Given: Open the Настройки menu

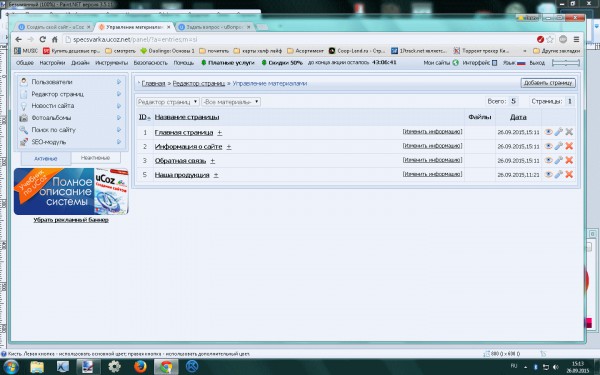Looking at the screenshot, I should click(52, 62).
